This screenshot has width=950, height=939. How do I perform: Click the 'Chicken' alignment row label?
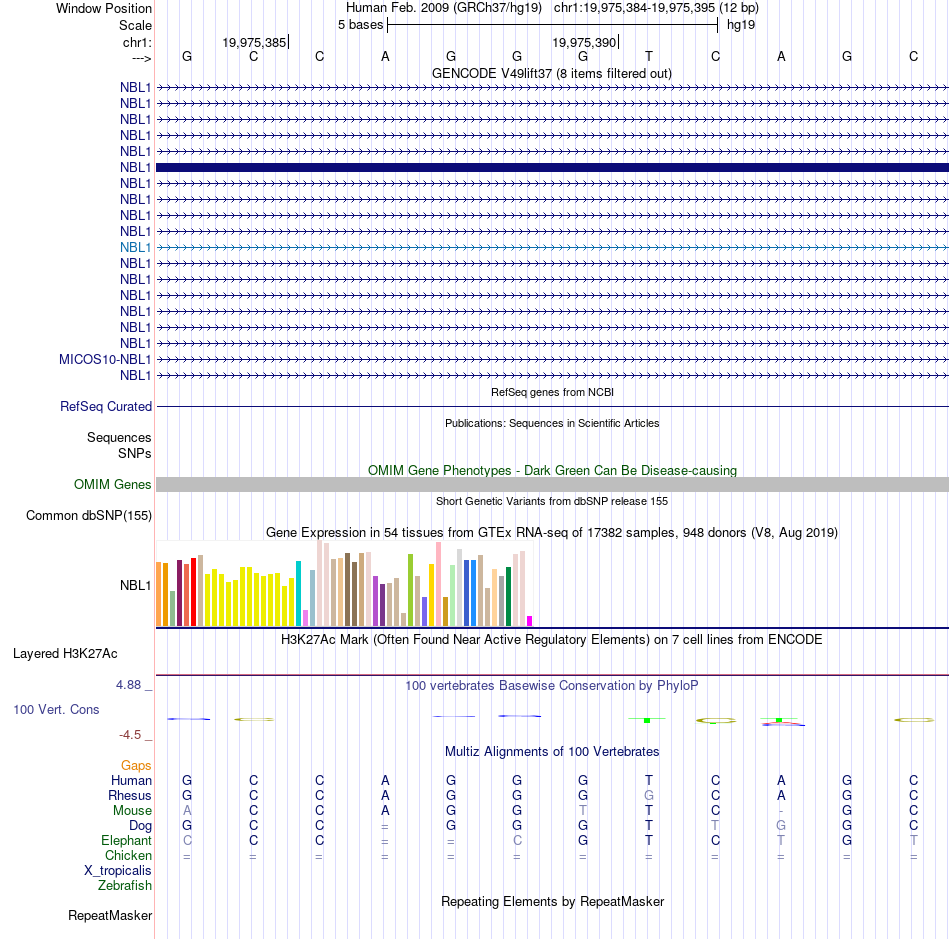[x=128, y=855]
